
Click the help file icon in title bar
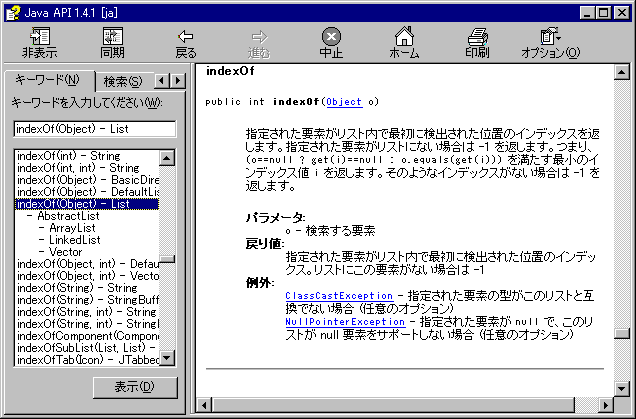coord(13,13)
